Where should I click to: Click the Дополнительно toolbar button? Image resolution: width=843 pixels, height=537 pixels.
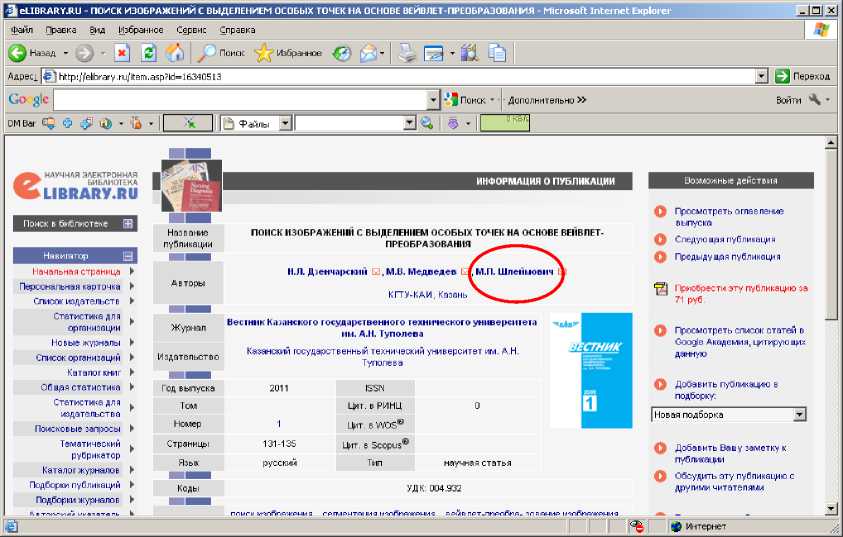(547, 100)
